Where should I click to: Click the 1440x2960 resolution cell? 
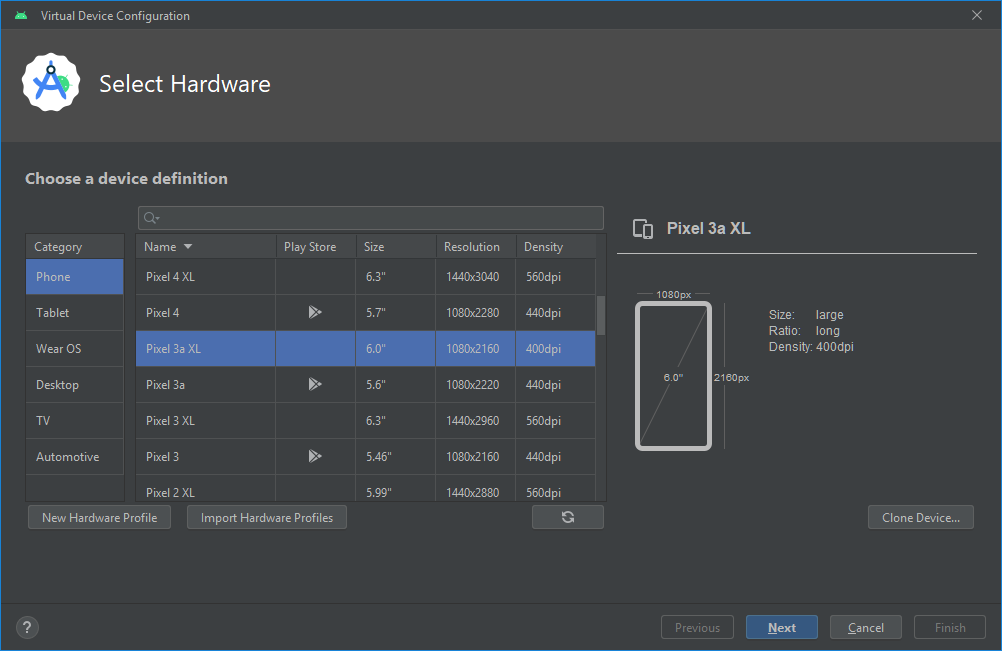473,421
